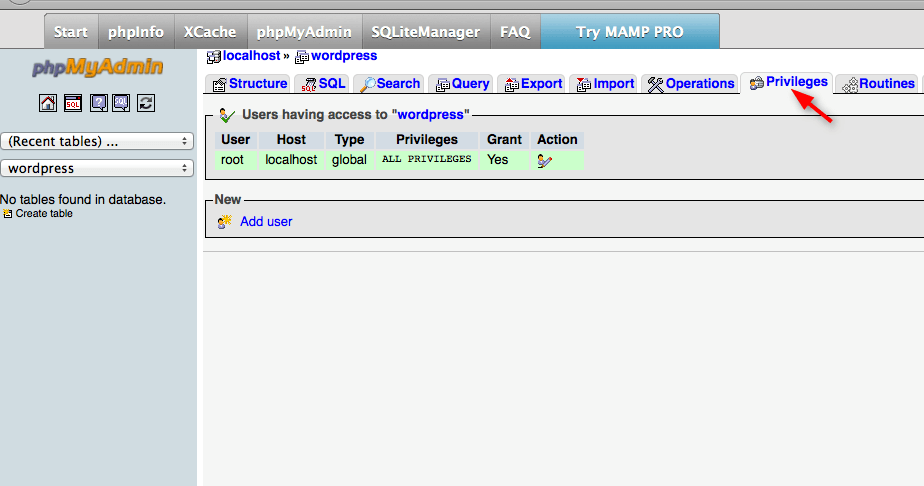
Task: Click the Action column header
Action: [557, 140]
